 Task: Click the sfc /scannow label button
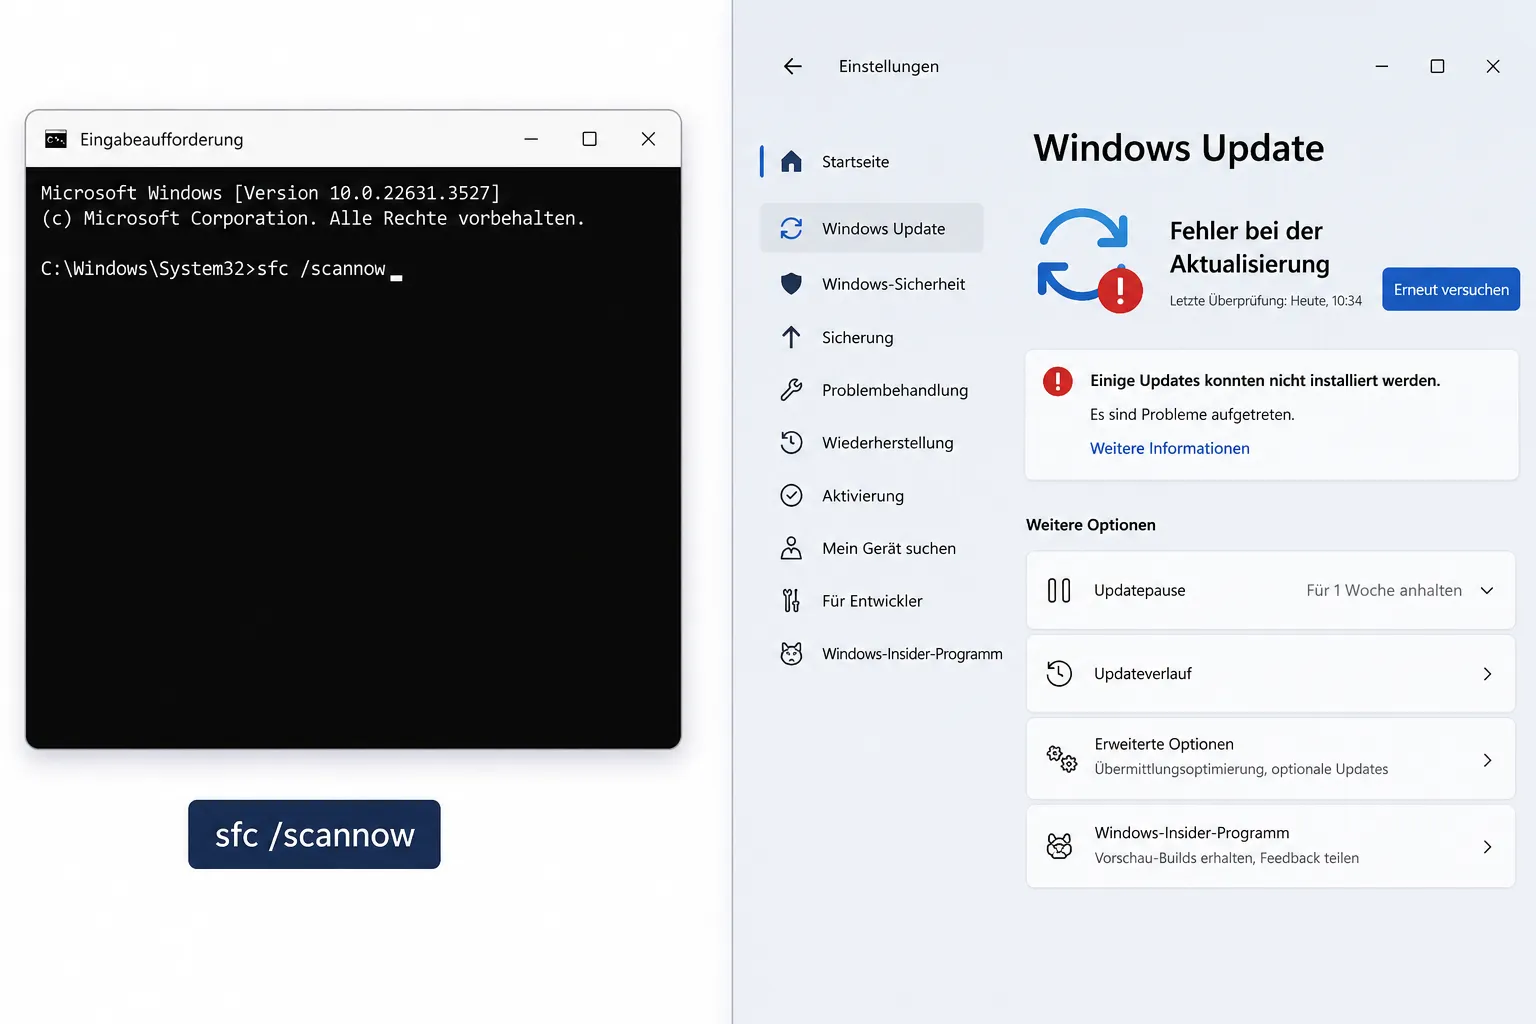click(314, 834)
